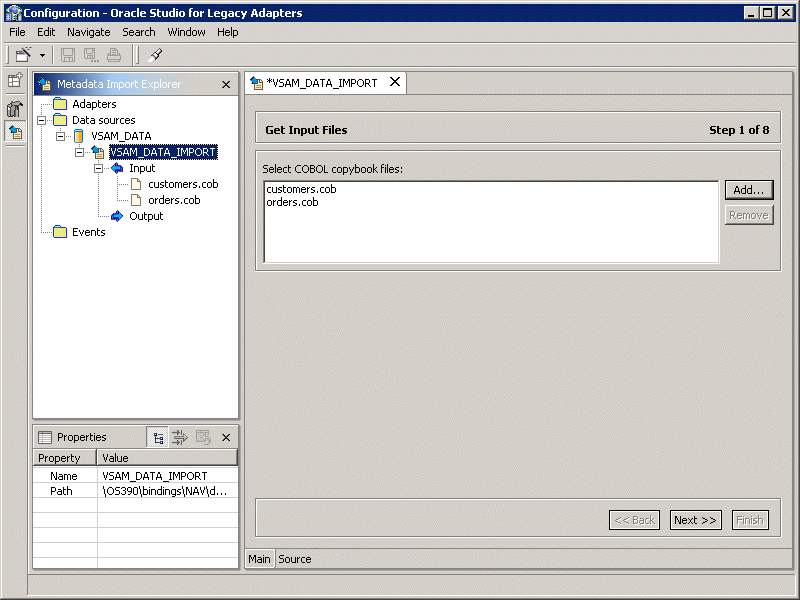
Task: Select orders.cob in the explorer tree
Action: tap(174, 200)
